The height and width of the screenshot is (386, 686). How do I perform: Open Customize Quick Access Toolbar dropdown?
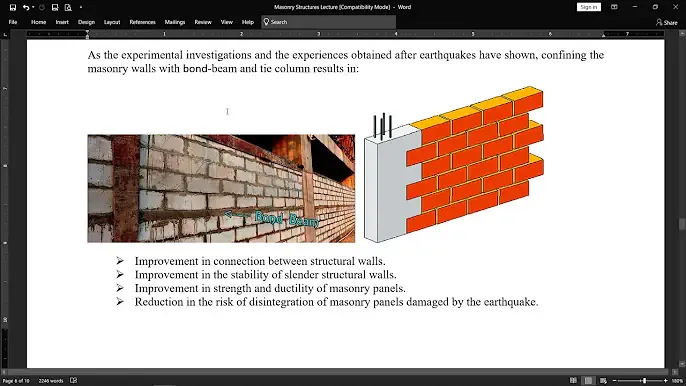click(81, 7)
